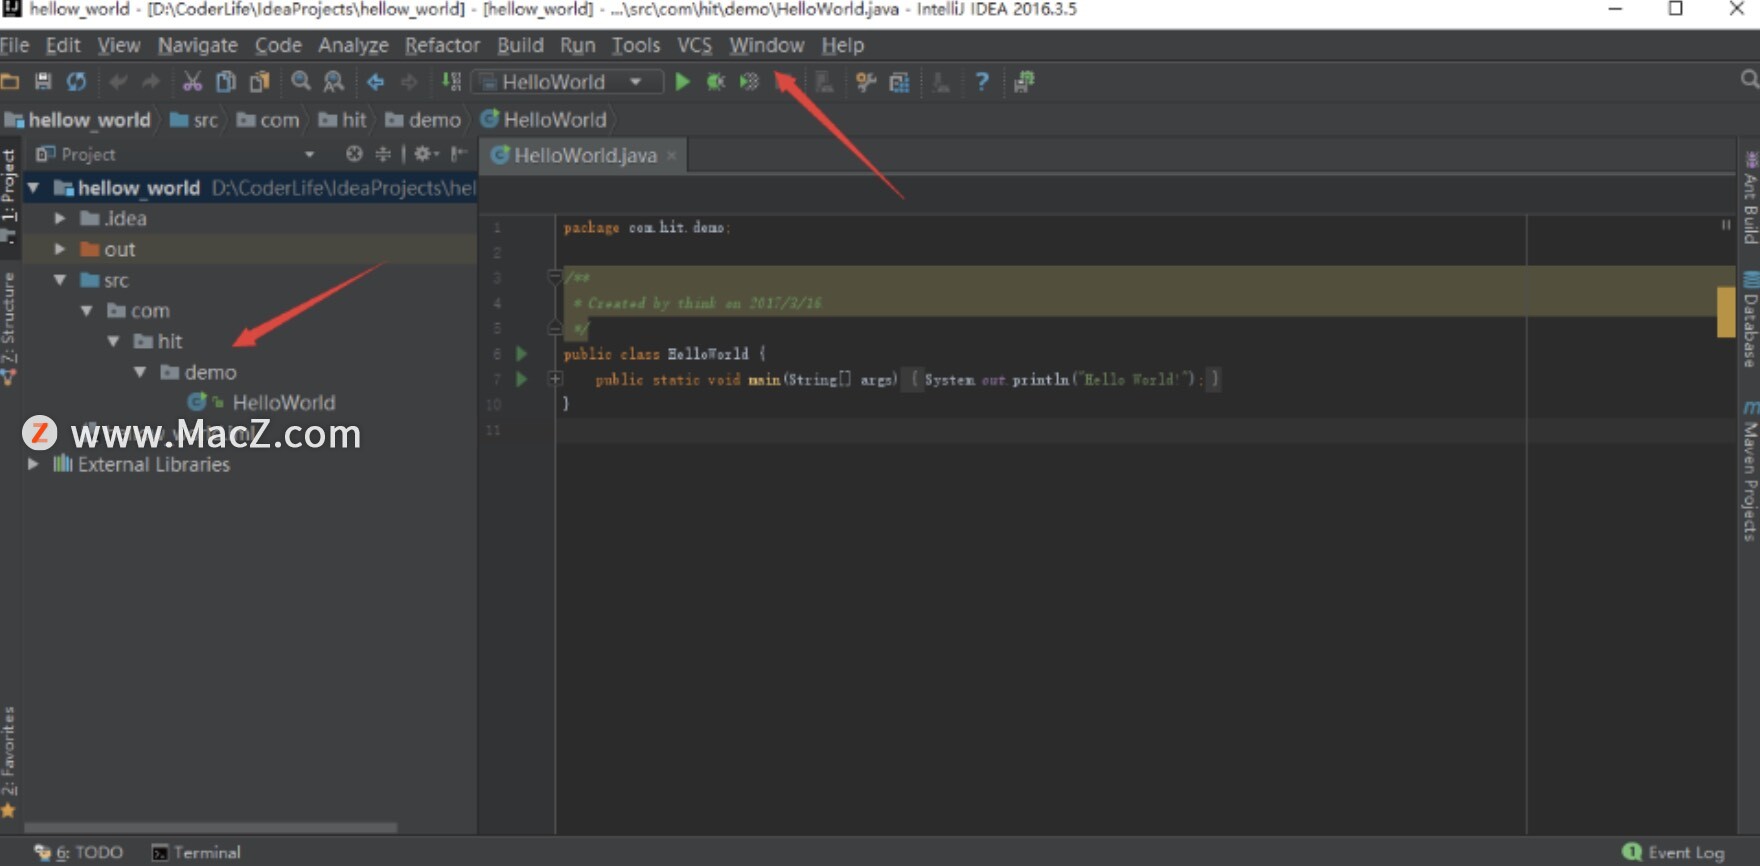The width and height of the screenshot is (1760, 866).
Task: Collapse the com package
Action: coord(87,311)
